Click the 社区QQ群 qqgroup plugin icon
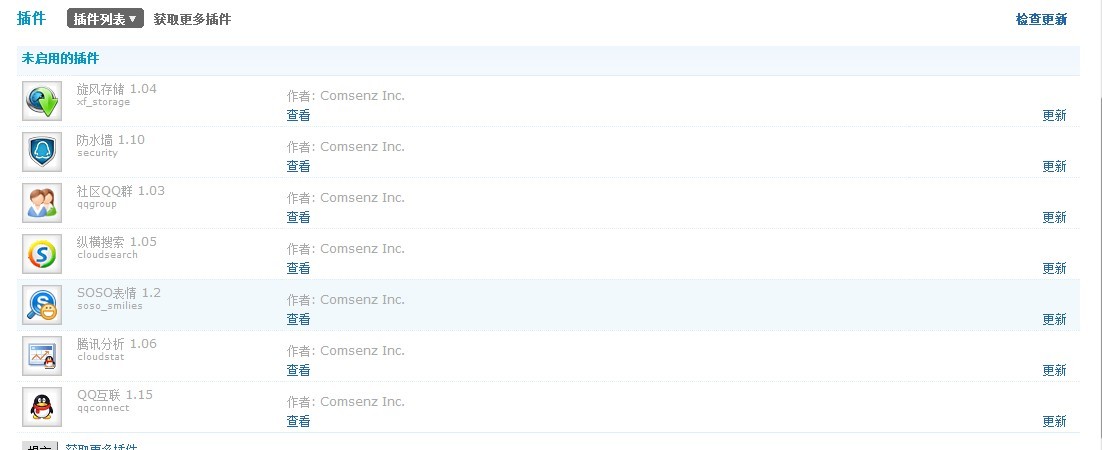Viewport: 1102px width, 450px height. tap(42, 203)
